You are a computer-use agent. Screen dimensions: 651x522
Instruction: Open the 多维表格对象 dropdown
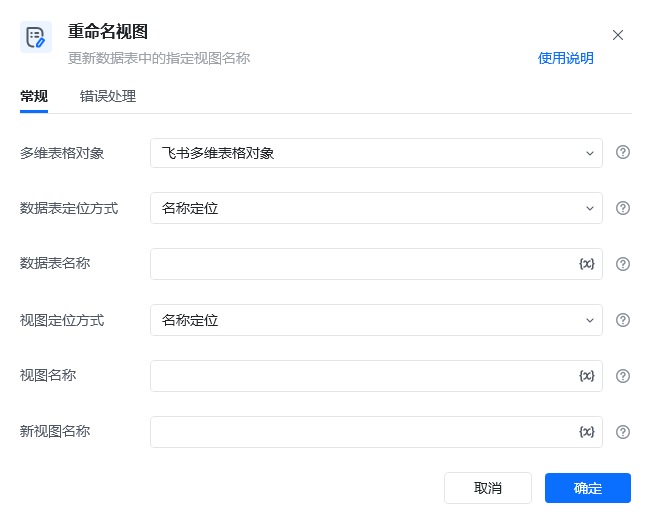click(376, 153)
